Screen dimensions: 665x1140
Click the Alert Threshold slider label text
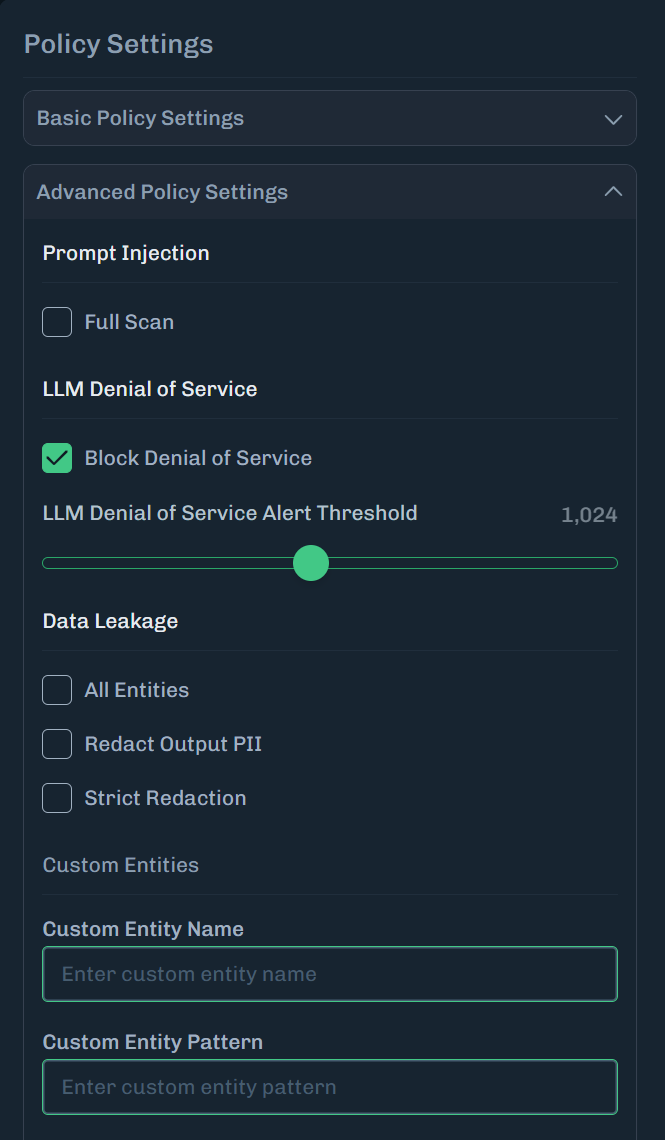pos(230,513)
